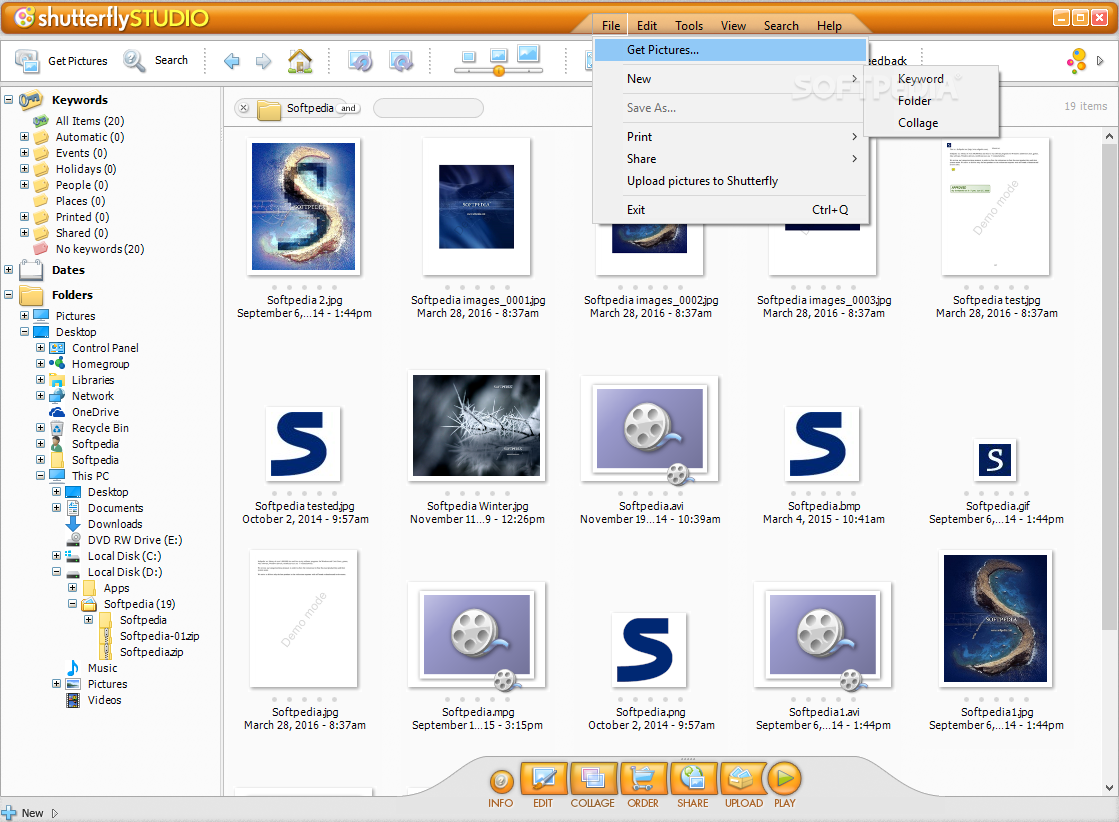Click the scrollbar down arrow
Screen dimensions: 1119x822
[1108, 788]
